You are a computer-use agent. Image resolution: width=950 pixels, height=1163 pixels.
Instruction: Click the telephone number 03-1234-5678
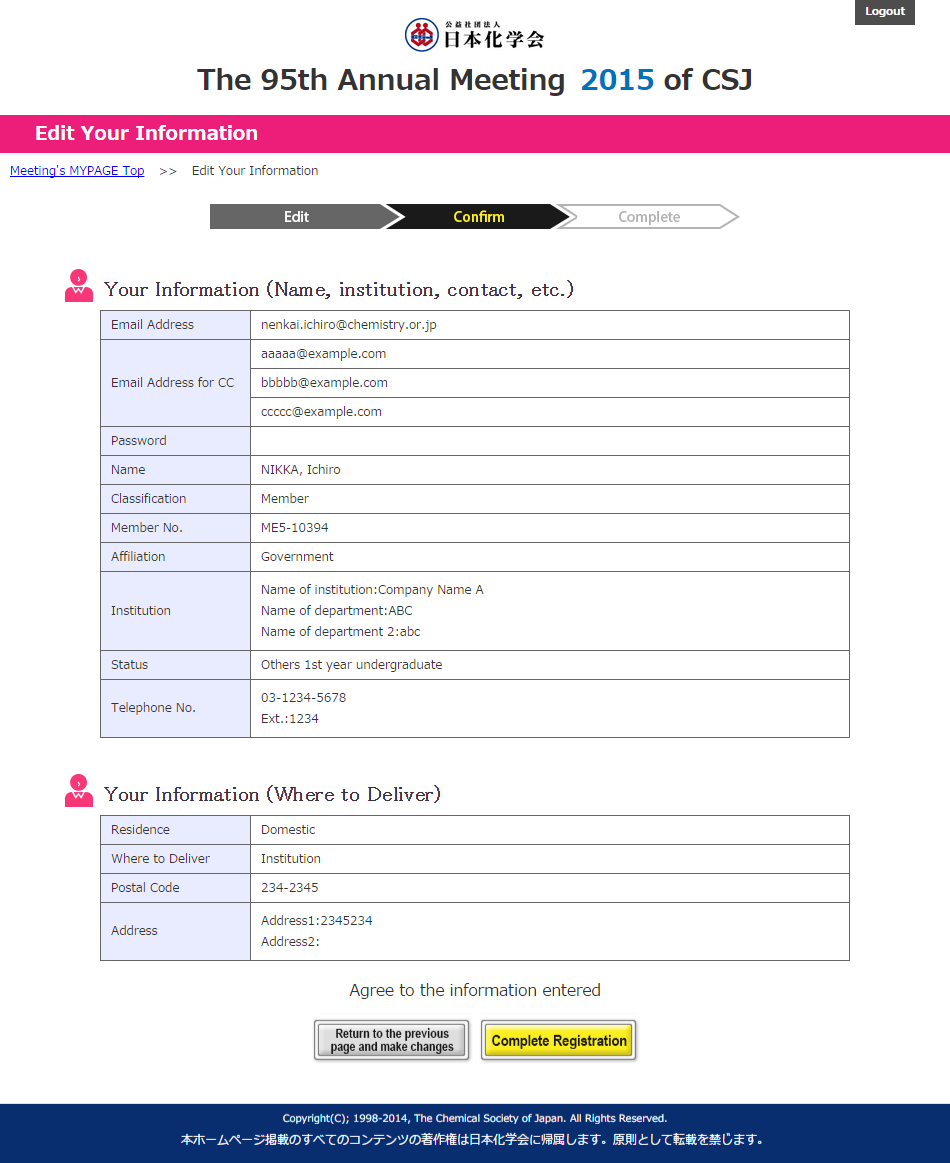point(303,697)
